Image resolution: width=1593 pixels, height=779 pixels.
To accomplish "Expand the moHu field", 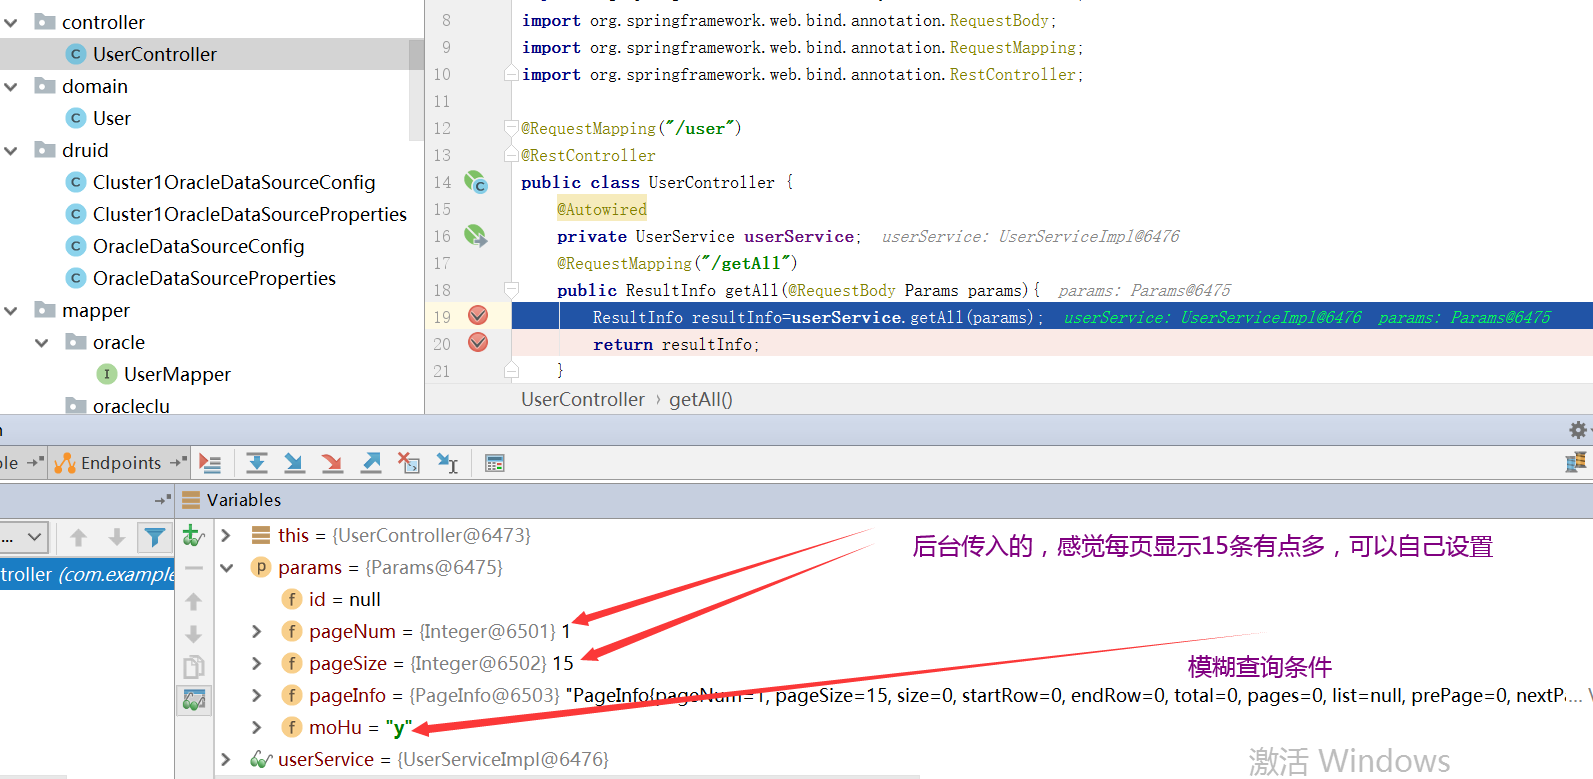I will (257, 727).
